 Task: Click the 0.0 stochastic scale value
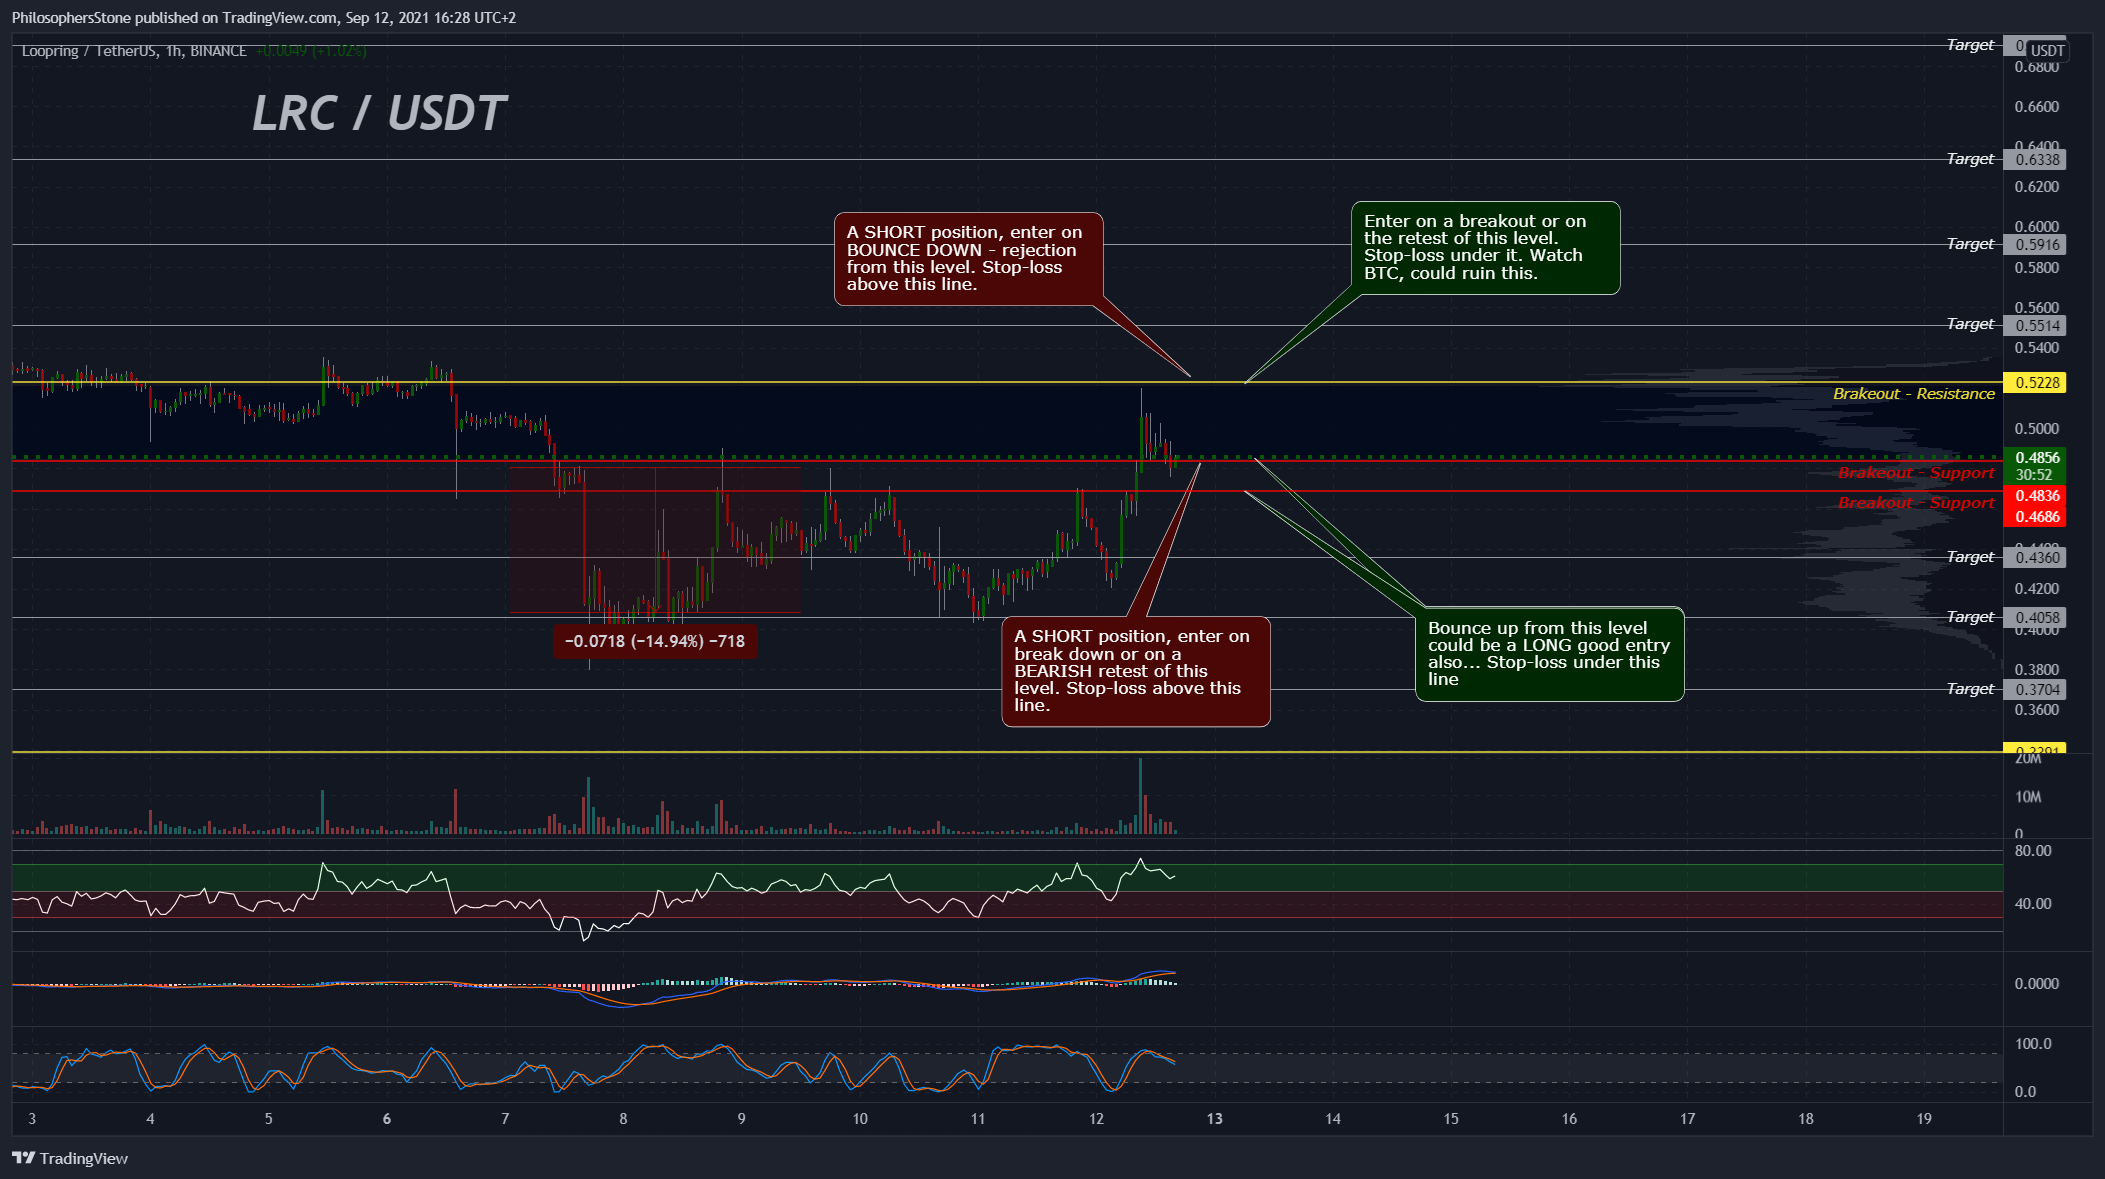2025,1092
